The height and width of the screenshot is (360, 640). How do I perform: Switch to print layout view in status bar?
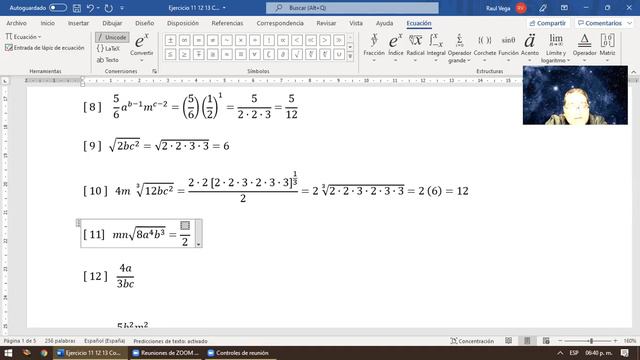coord(527,341)
